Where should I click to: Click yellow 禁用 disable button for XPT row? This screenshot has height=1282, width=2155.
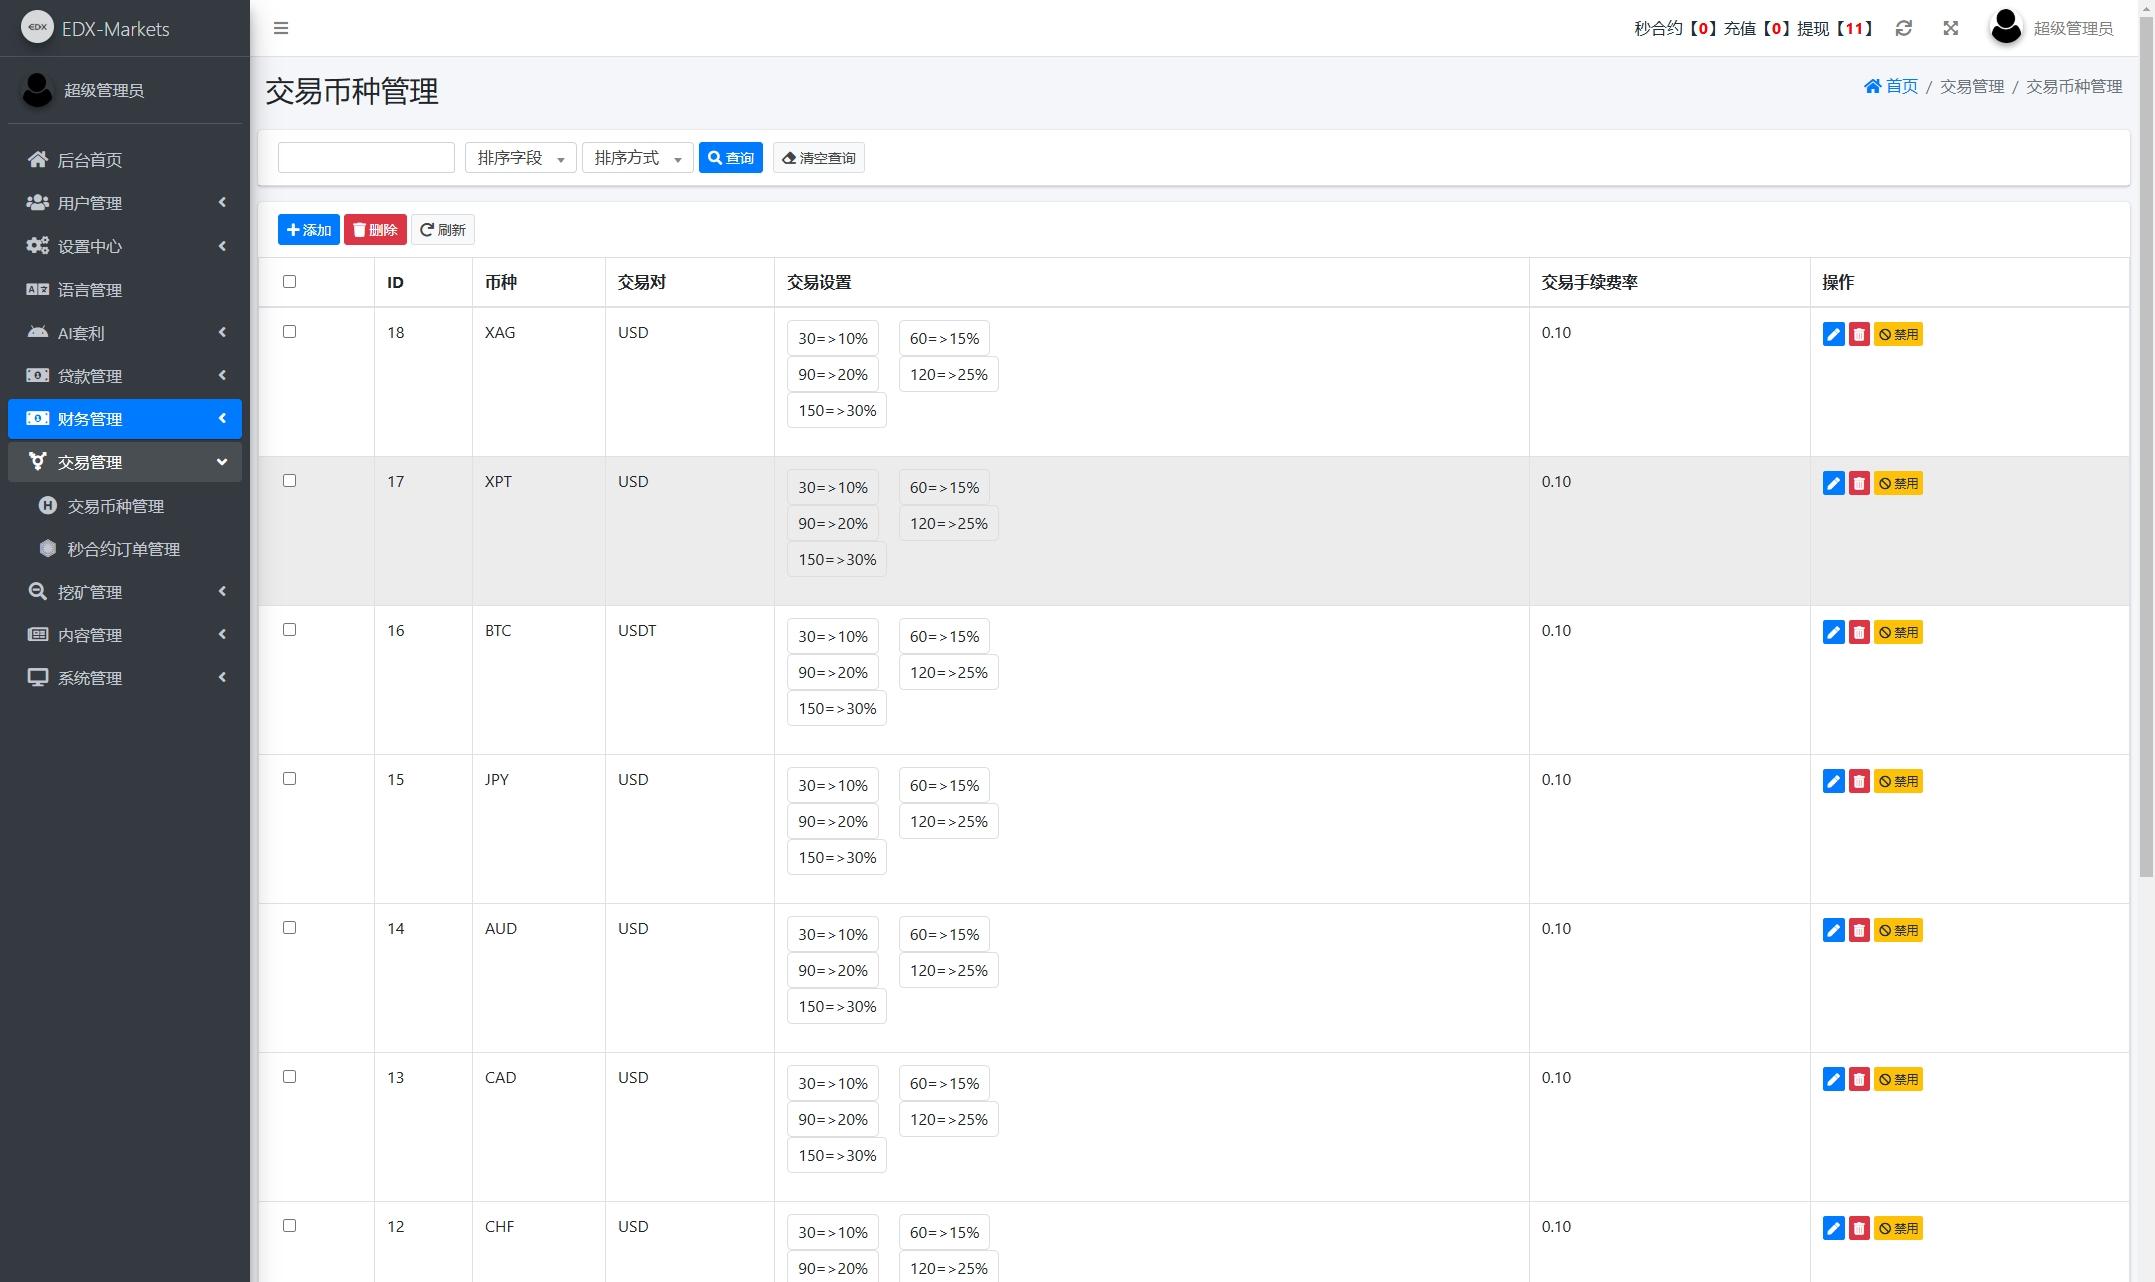tap(1898, 484)
